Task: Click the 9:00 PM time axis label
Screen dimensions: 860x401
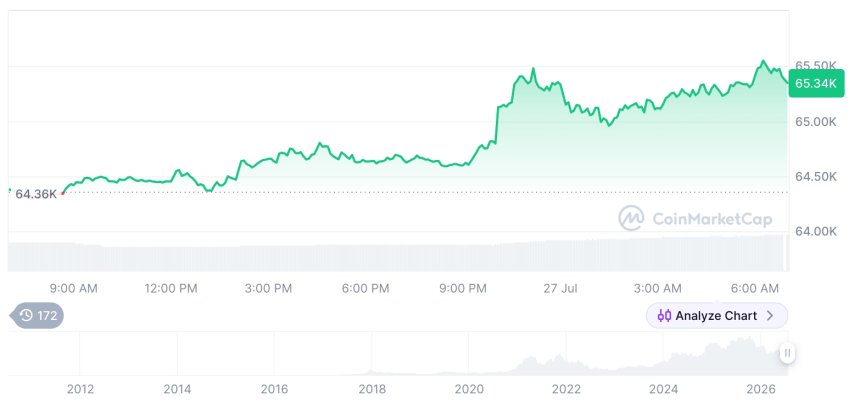Action: pyautogui.click(x=463, y=289)
